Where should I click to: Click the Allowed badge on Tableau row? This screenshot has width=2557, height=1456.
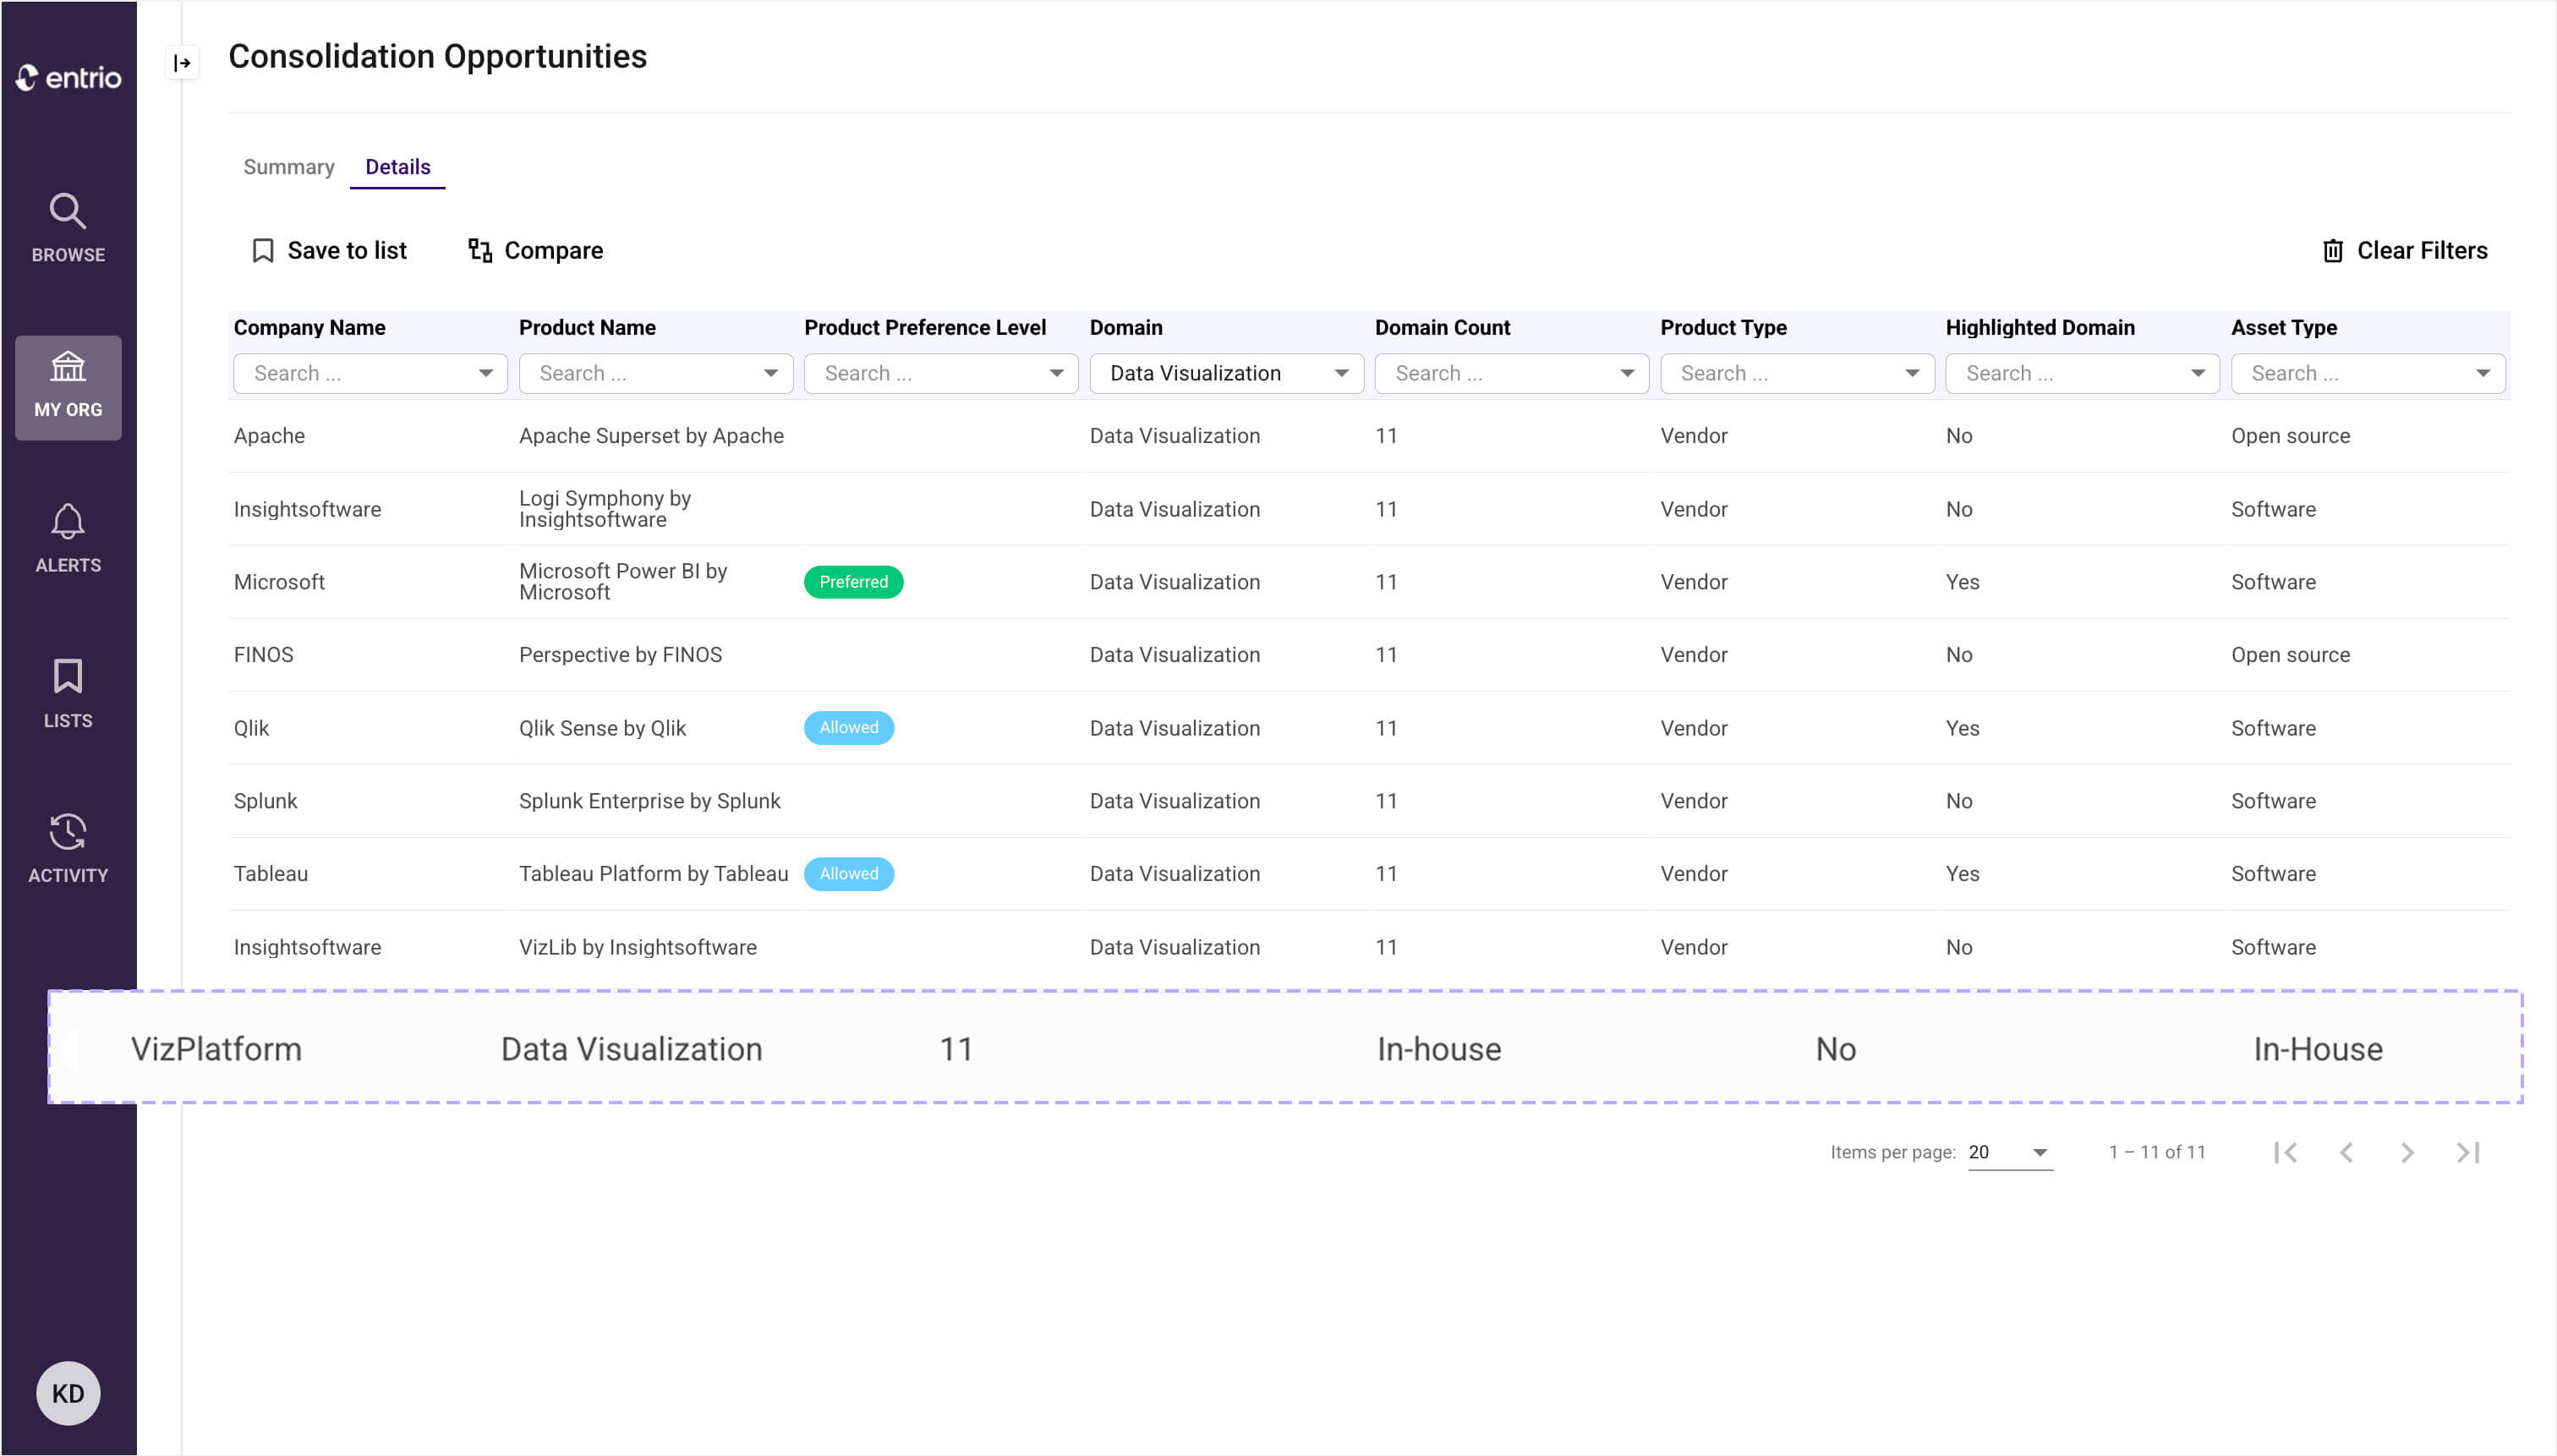coord(849,873)
